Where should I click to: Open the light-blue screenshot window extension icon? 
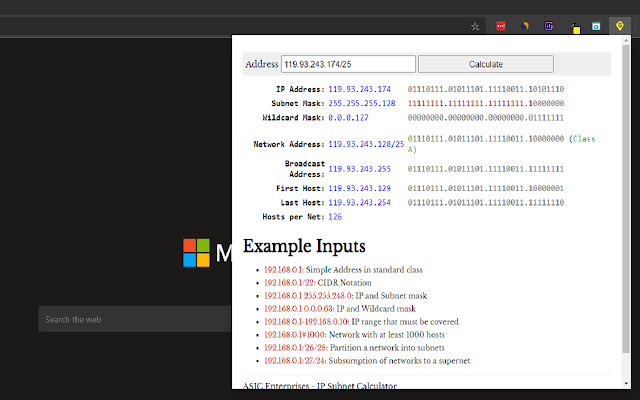coord(596,27)
